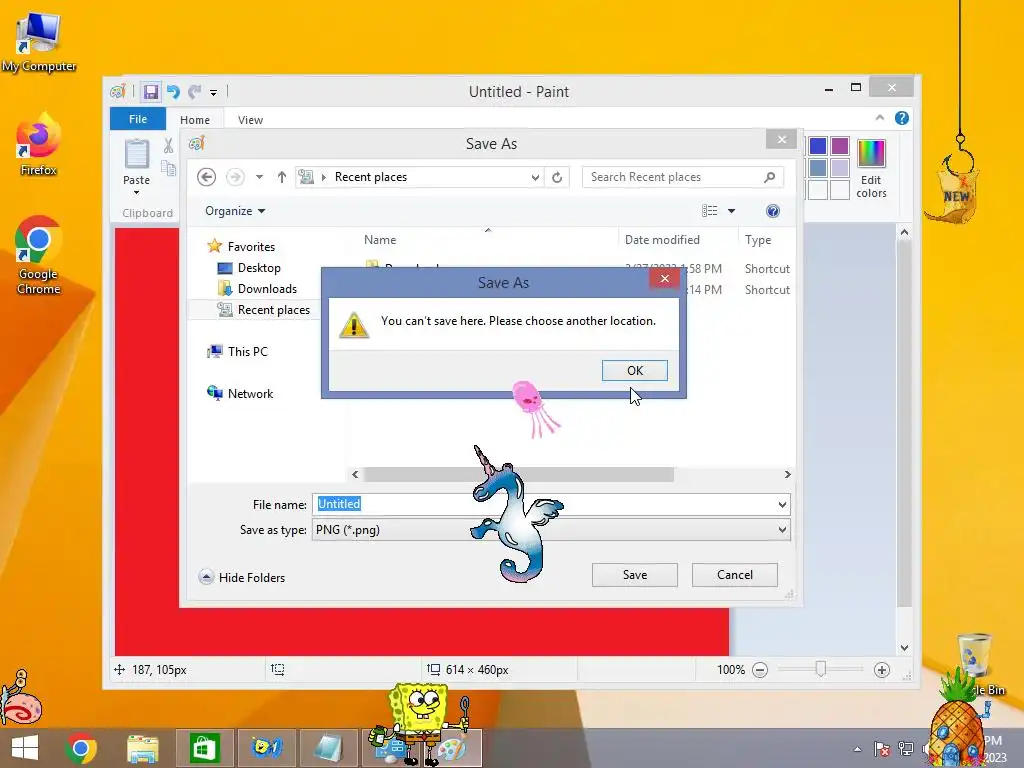This screenshot has height=768, width=1024.
Task: Click the Back navigation arrow
Action: tap(206, 177)
